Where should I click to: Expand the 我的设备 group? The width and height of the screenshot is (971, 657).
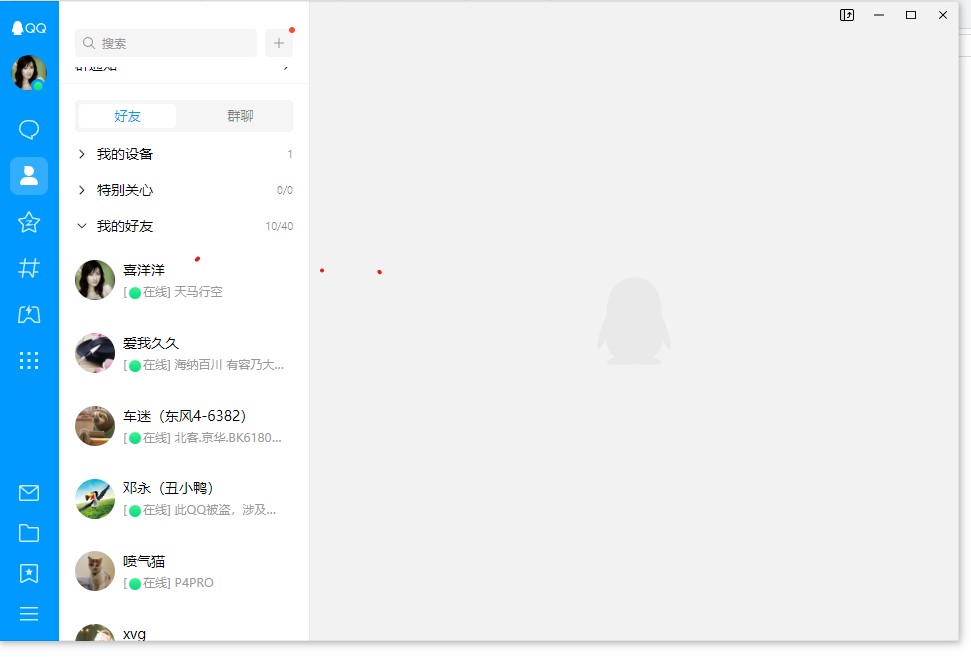[x=124, y=154]
